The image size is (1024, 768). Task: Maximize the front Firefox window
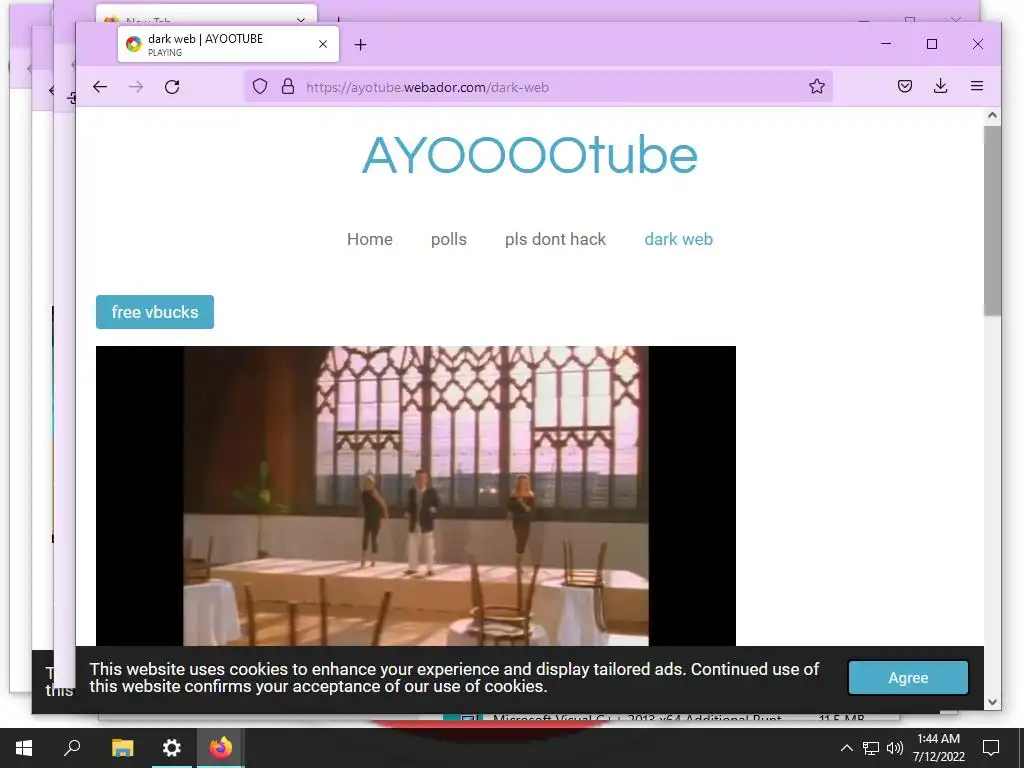[x=932, y=44]
